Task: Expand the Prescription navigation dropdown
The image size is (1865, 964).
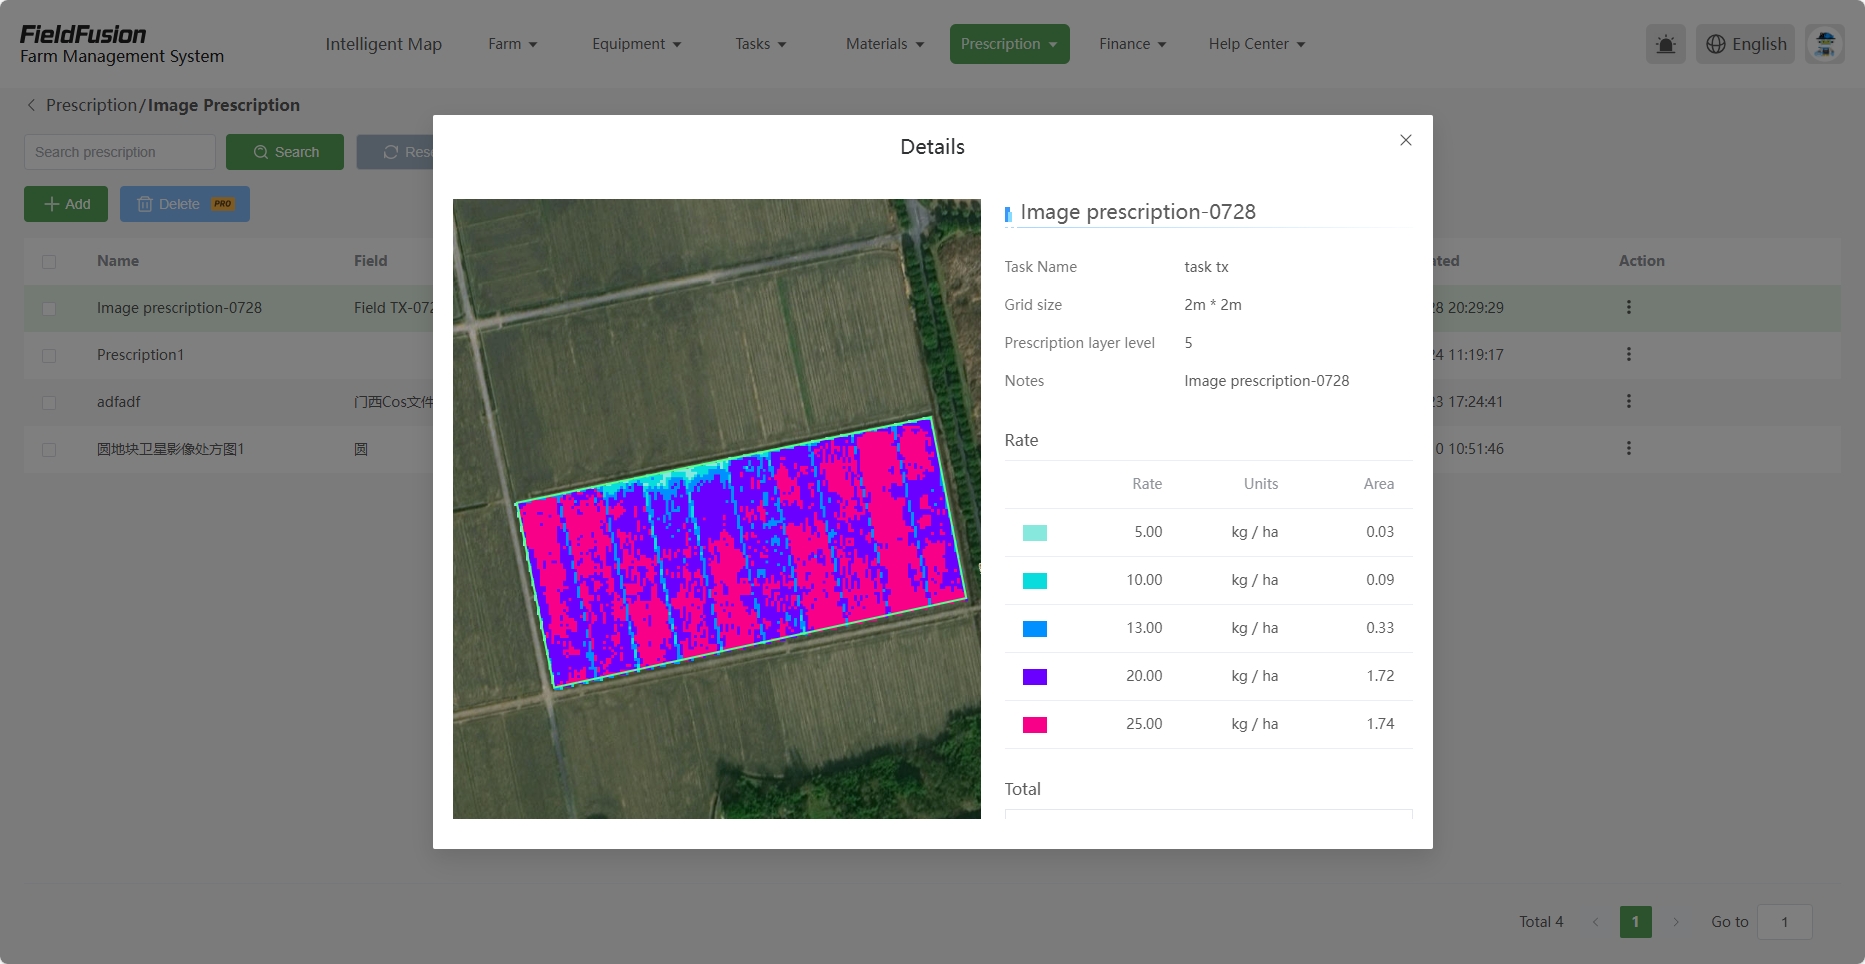Action: [x=1009, y=43]
